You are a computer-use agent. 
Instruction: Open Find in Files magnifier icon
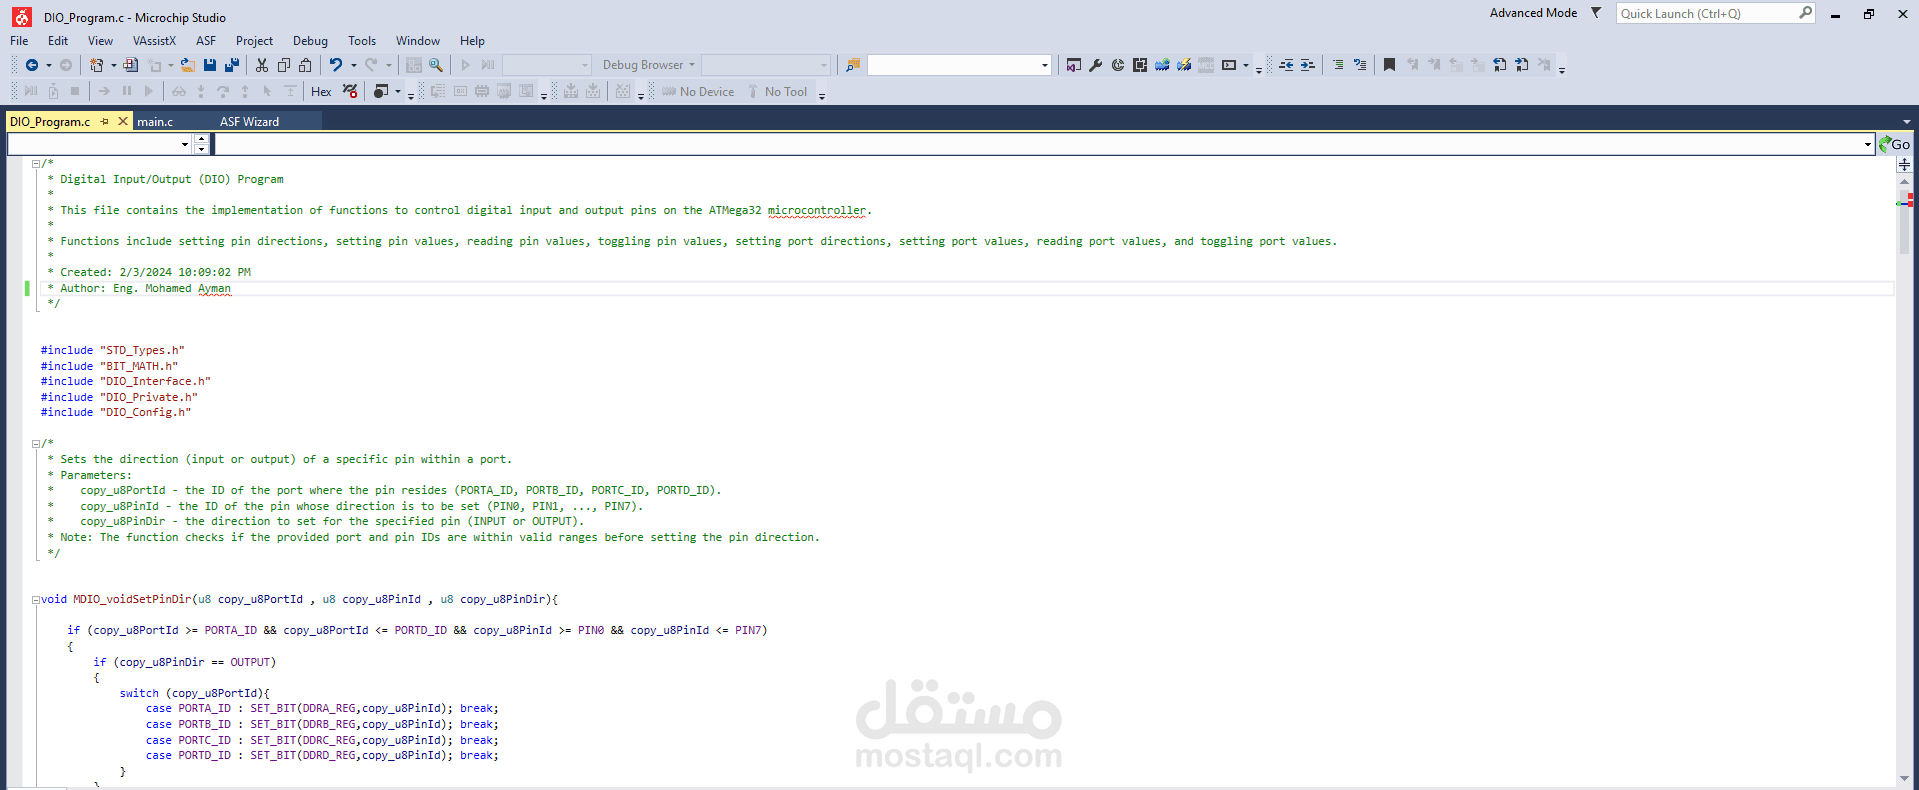[x=436, y=65]
